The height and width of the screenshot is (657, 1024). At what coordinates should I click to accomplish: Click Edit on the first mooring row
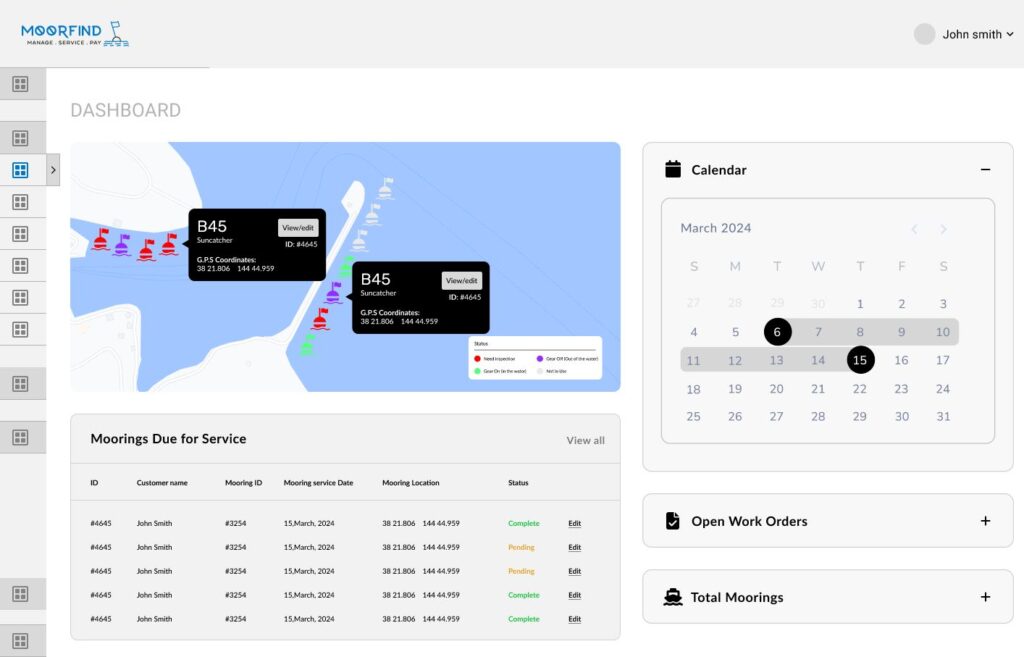click(574, 523)
